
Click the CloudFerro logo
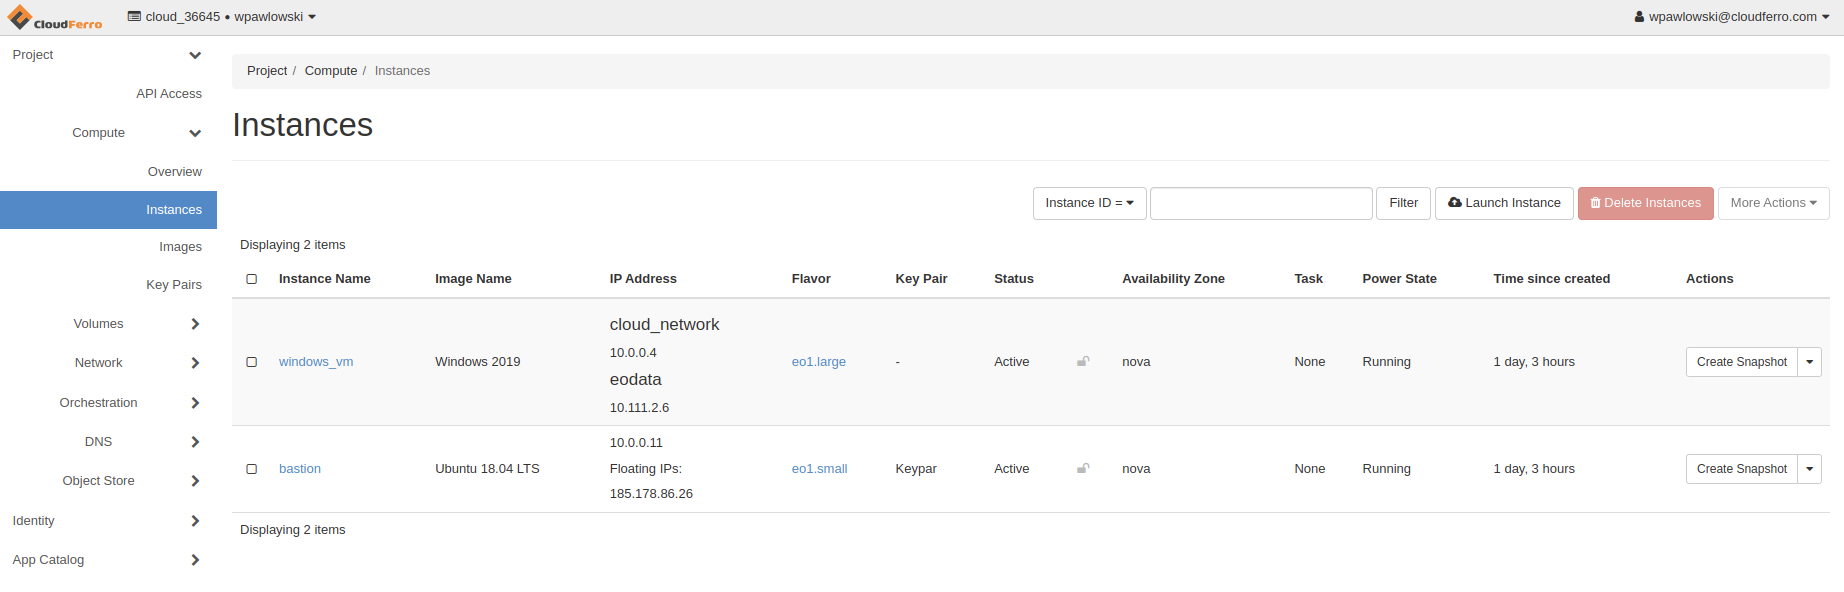55,18
